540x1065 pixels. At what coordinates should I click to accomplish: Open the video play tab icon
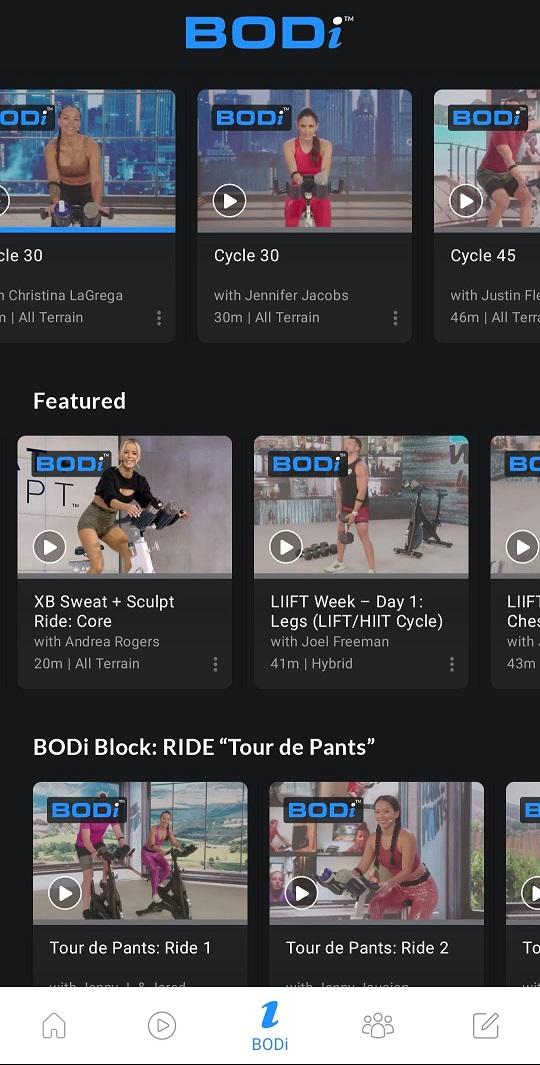click(162, 1025)
